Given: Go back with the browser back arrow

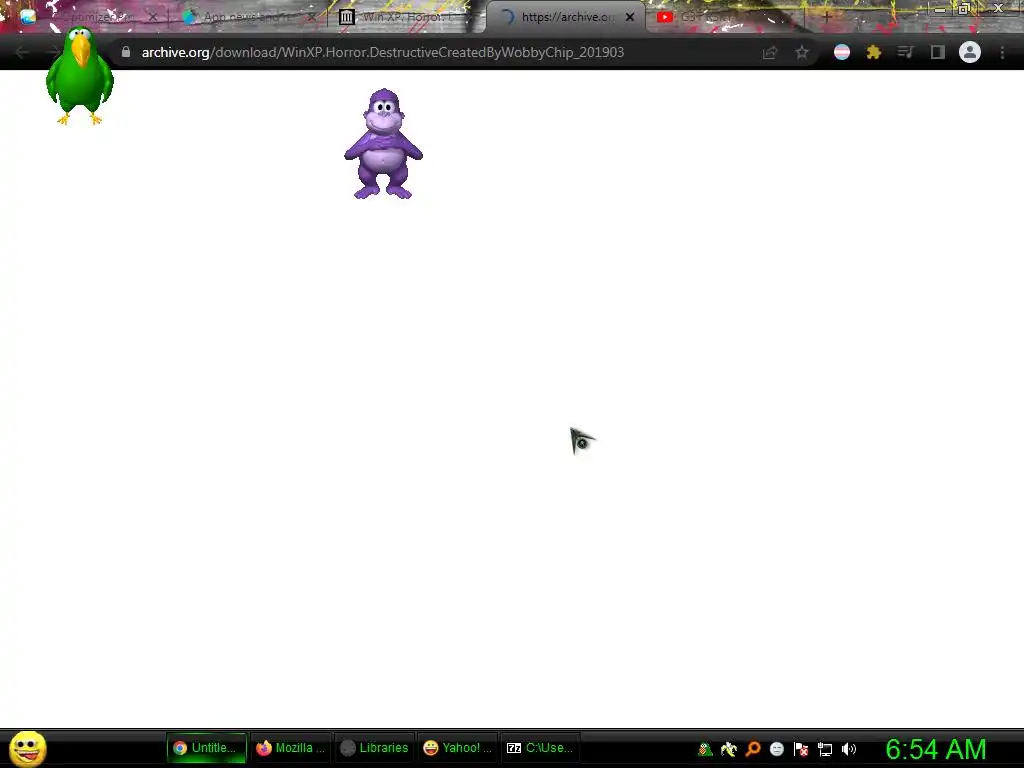Looking at the screenshot, I should (x=22, y=52).
